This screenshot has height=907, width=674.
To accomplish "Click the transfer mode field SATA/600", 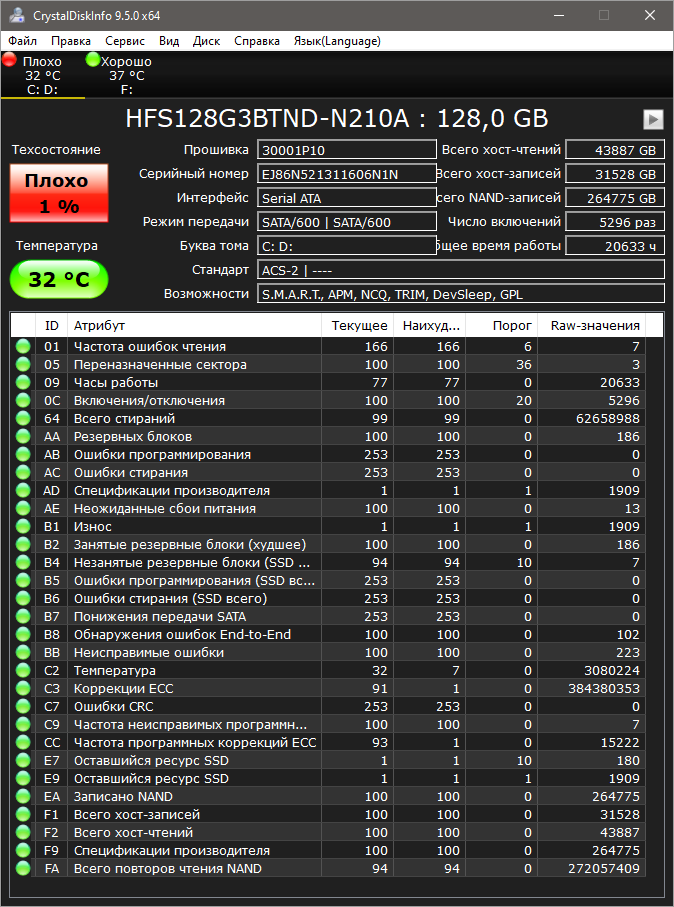I will 347,222.
